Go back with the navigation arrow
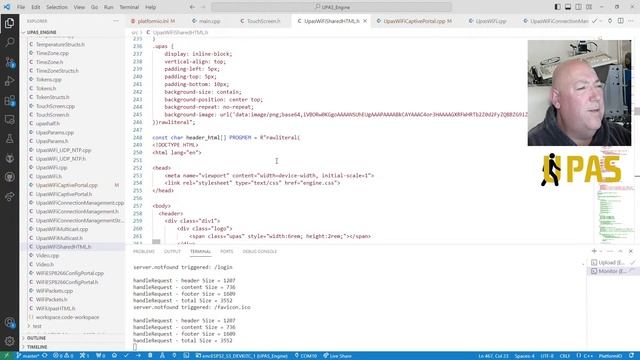Screen dimensions: 640x360 tap(192, 7)
